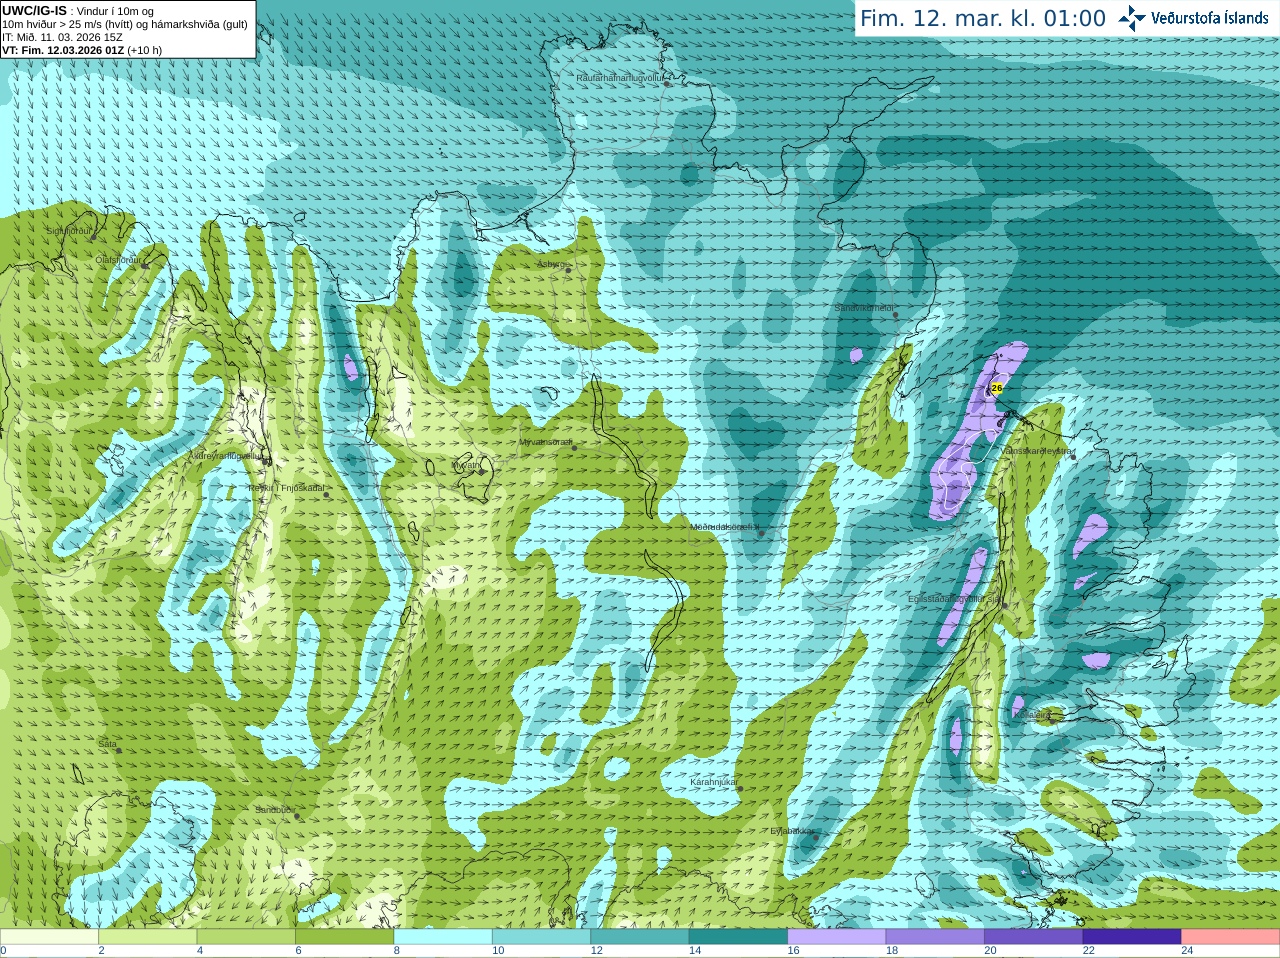Click the Akureyrarflugvöllur station label
This screenshot has height=958, width=1280.
[226, 455]
